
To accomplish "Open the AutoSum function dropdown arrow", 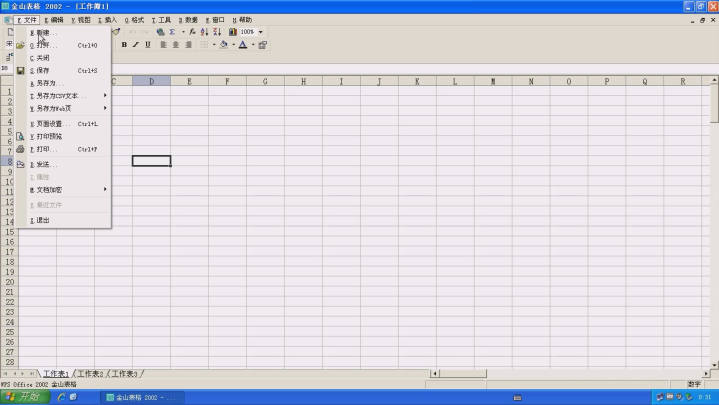I will 183,32.
